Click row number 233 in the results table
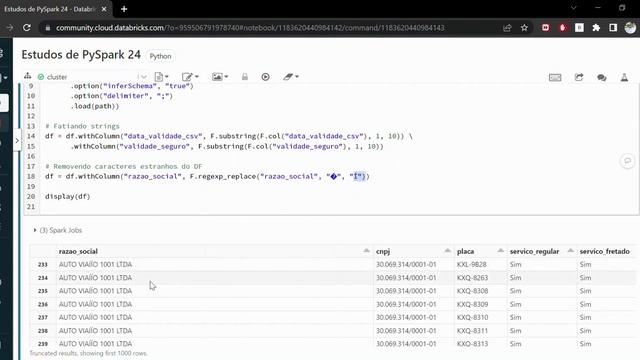 (x=43, y=264)
